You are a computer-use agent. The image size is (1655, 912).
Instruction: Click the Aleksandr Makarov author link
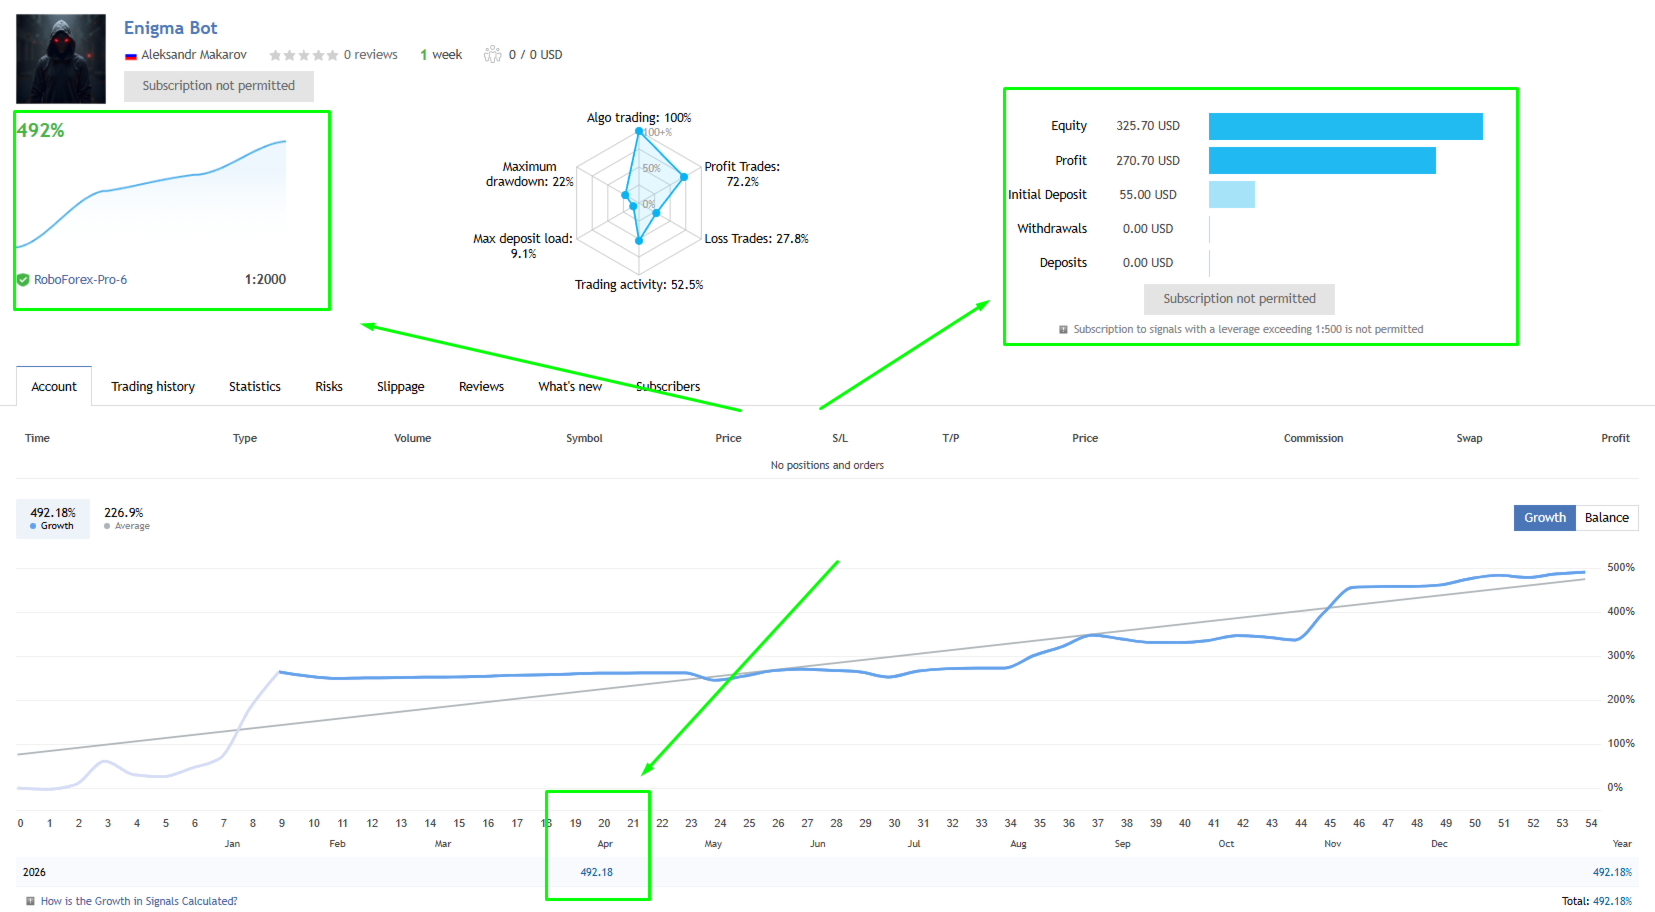click(x=194, y=55)
